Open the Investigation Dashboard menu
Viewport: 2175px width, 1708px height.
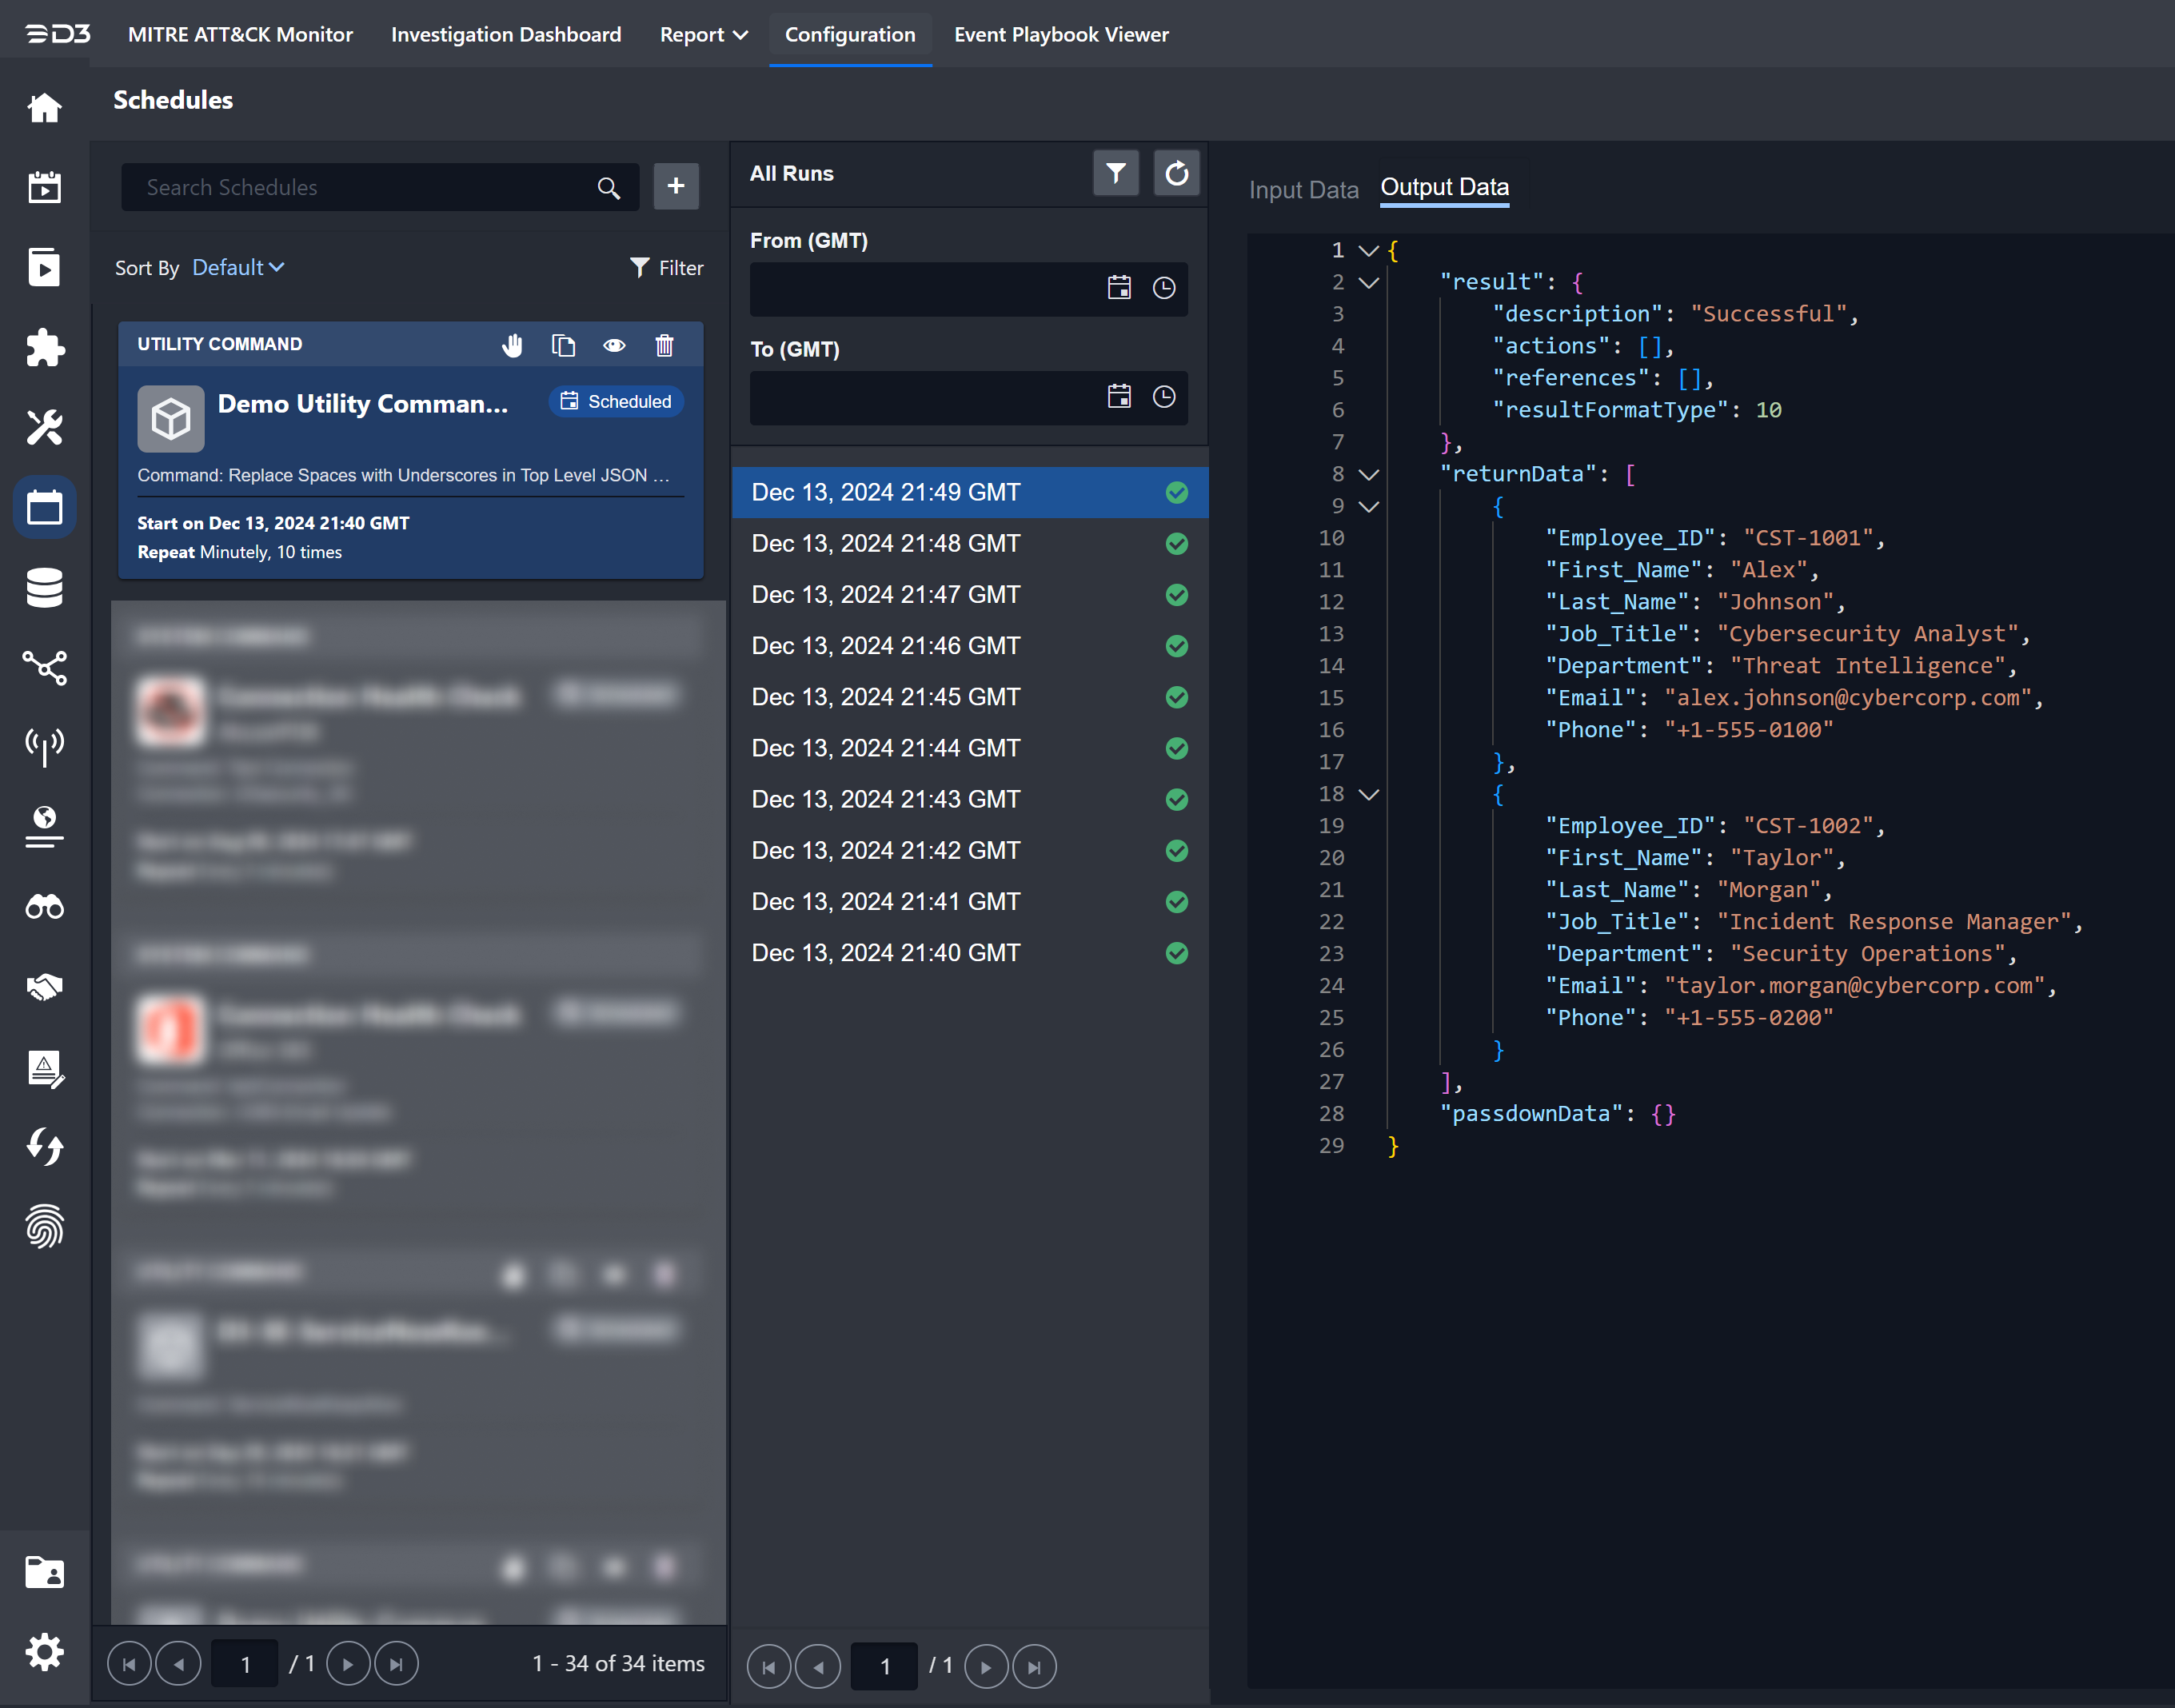(x=506, y=34)
